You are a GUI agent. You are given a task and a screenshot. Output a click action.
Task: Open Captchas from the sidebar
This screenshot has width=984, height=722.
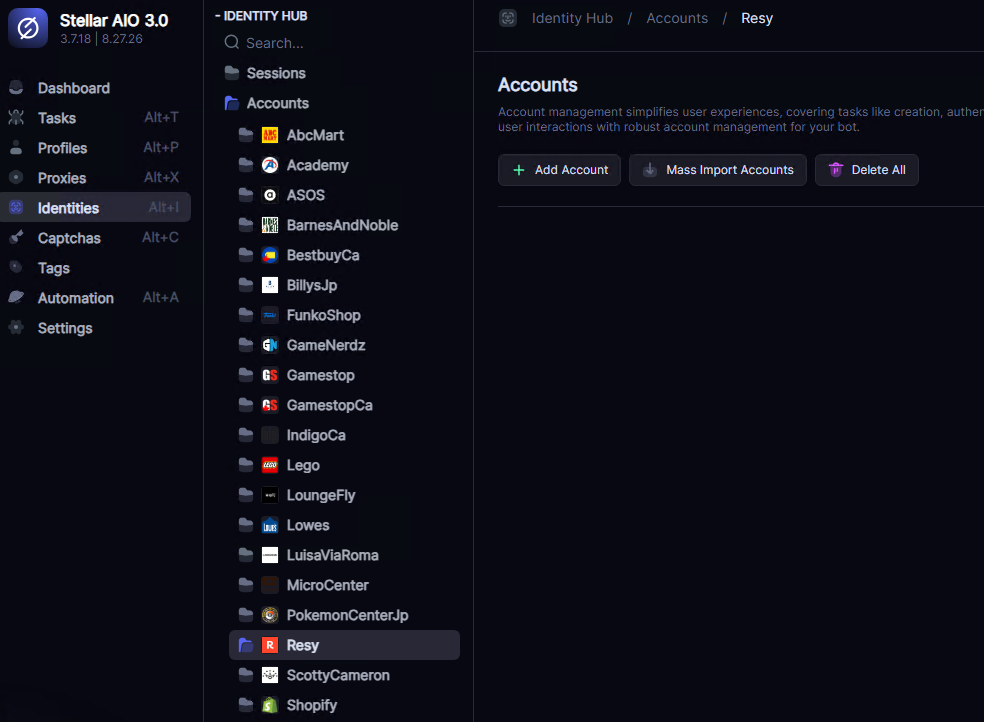click(x=69, y=238)
